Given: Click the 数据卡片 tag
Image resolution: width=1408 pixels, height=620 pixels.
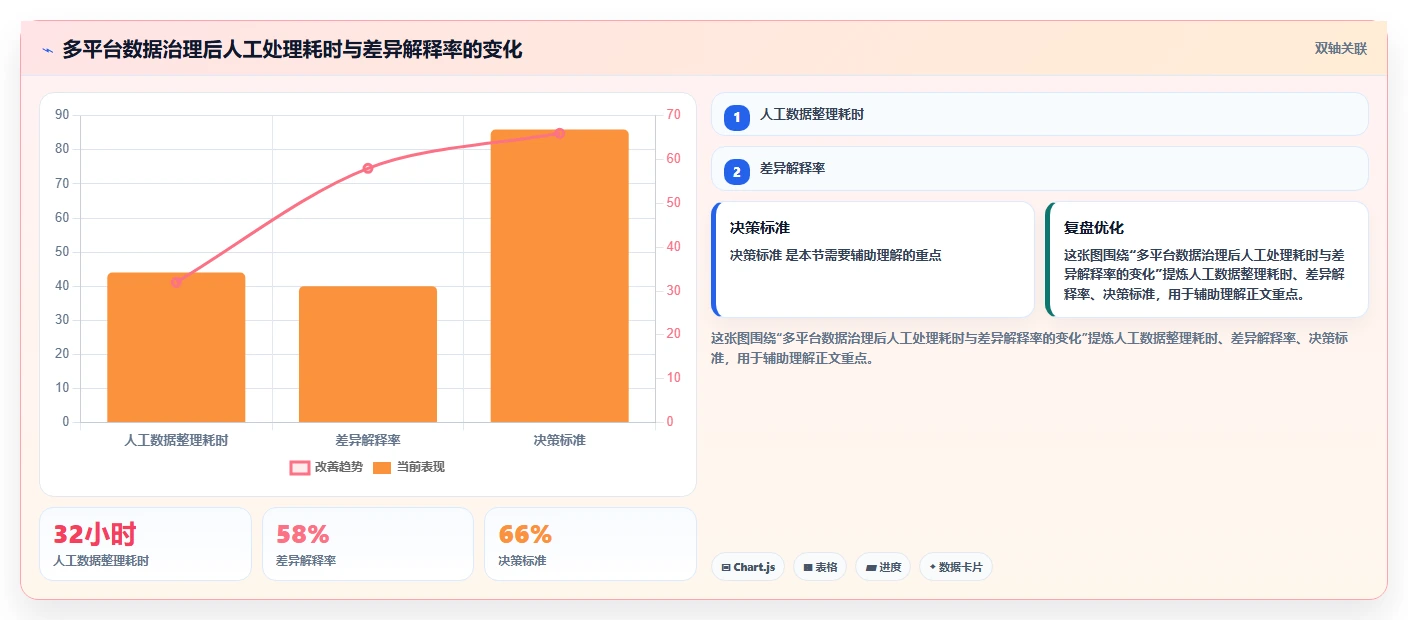Looking at the screenshot, I should coord(956,567).
